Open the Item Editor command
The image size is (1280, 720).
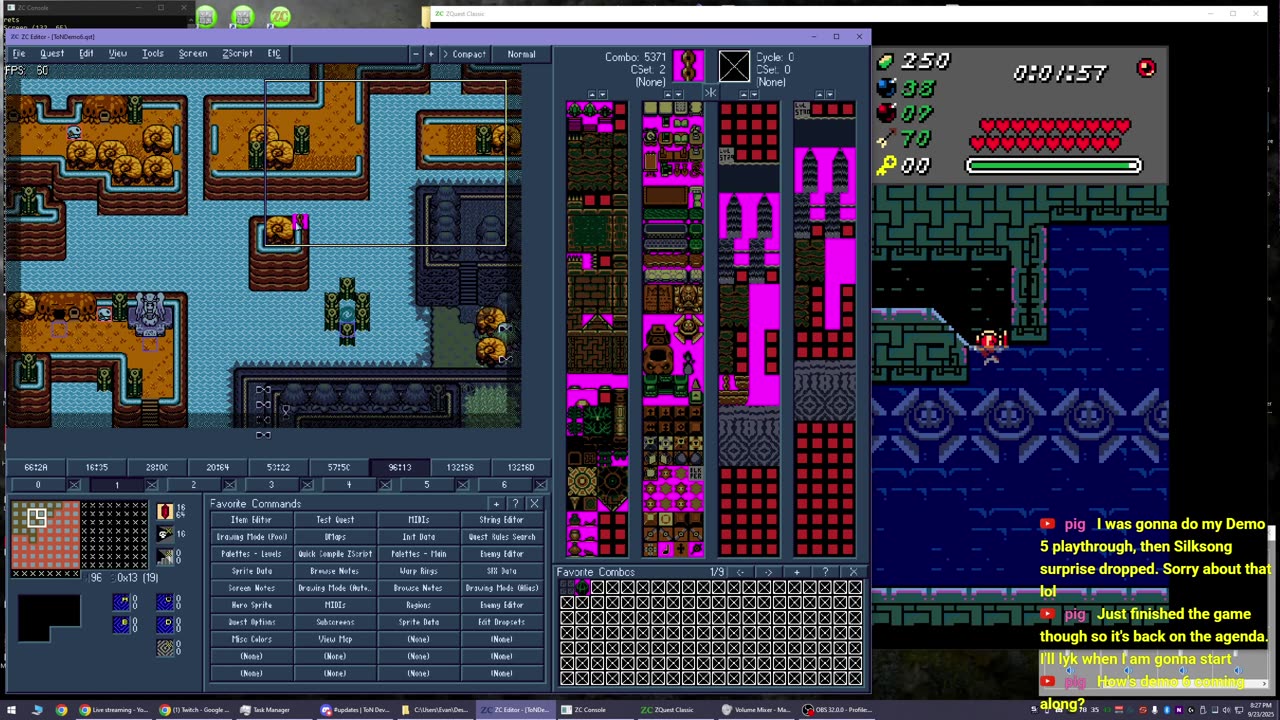[251, 520]
